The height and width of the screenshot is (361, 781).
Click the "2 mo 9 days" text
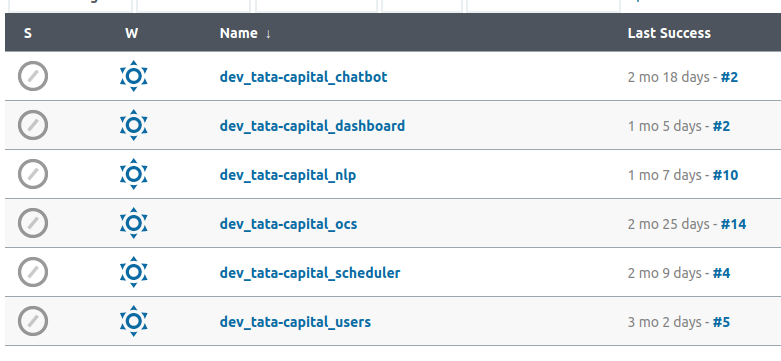(664, 273)
